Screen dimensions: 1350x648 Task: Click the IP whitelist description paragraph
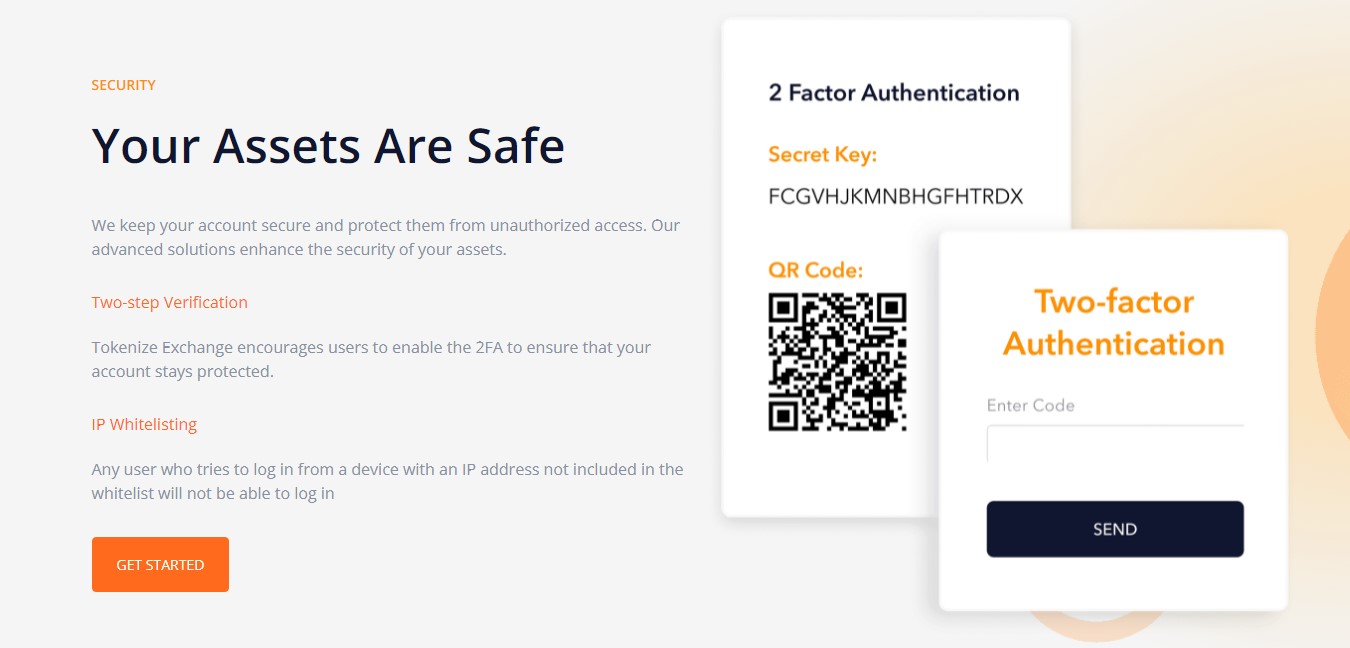[x=388, y=481]
